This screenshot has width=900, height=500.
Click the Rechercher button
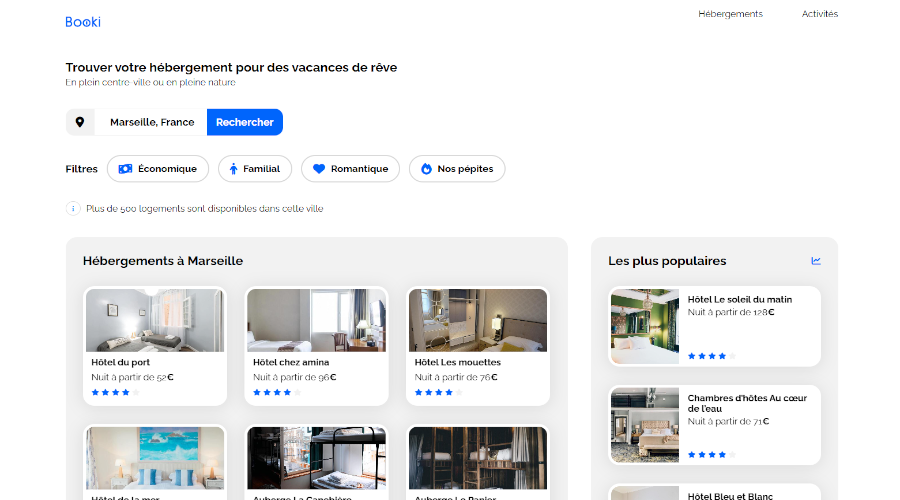pos(245,122)
